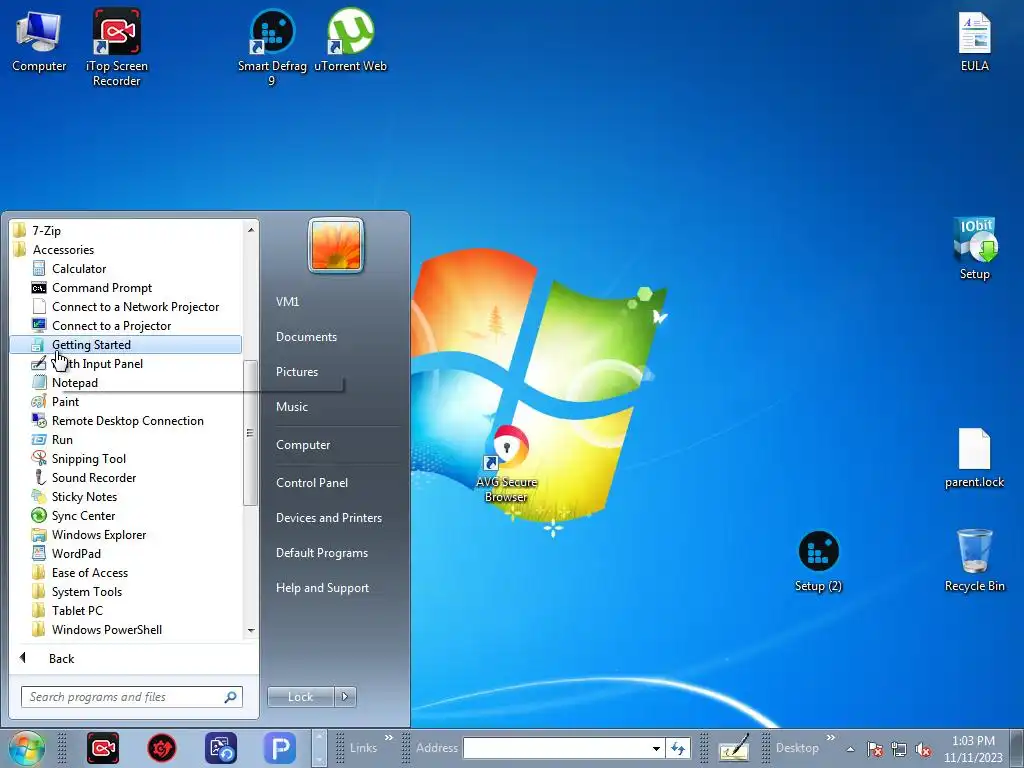Click the network tray icon
Viewport: 1024px width, 768px height.
point(899,749)
